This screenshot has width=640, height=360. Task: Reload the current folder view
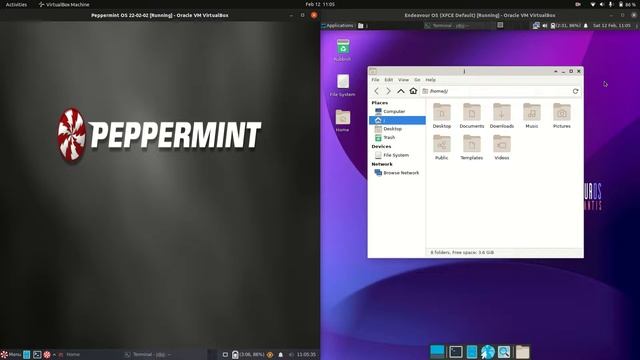(576, 91)
